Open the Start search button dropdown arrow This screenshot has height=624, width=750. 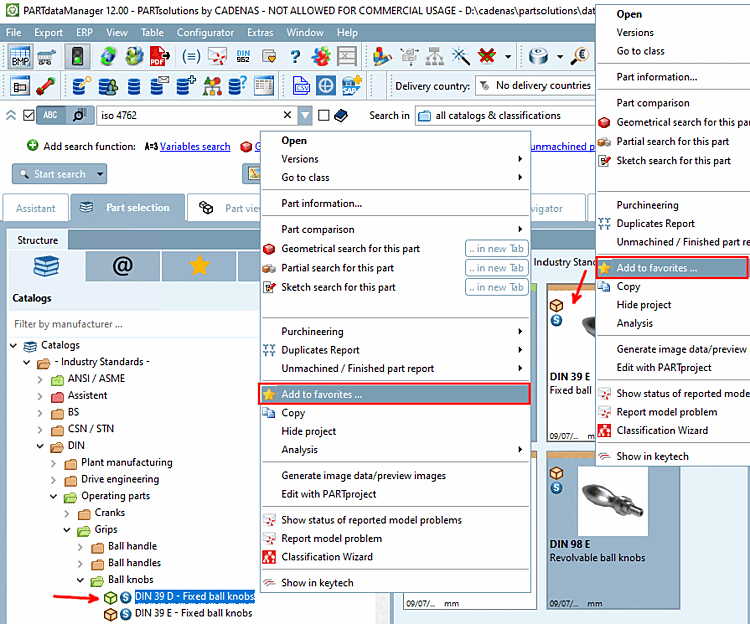100,174
